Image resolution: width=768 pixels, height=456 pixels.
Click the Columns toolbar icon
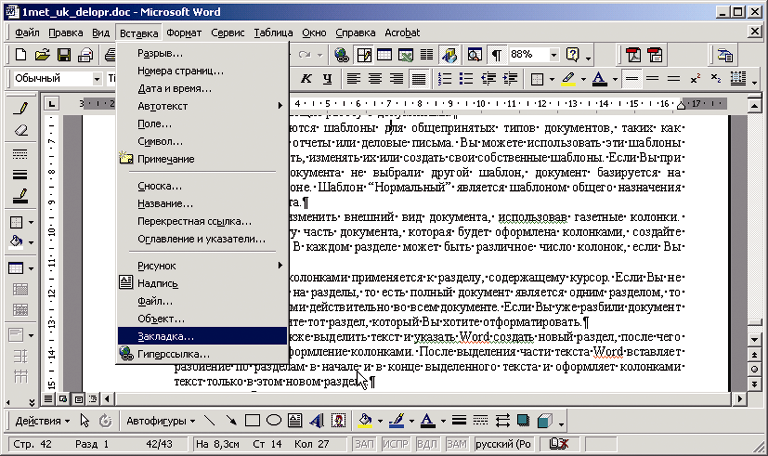point(427,54)
